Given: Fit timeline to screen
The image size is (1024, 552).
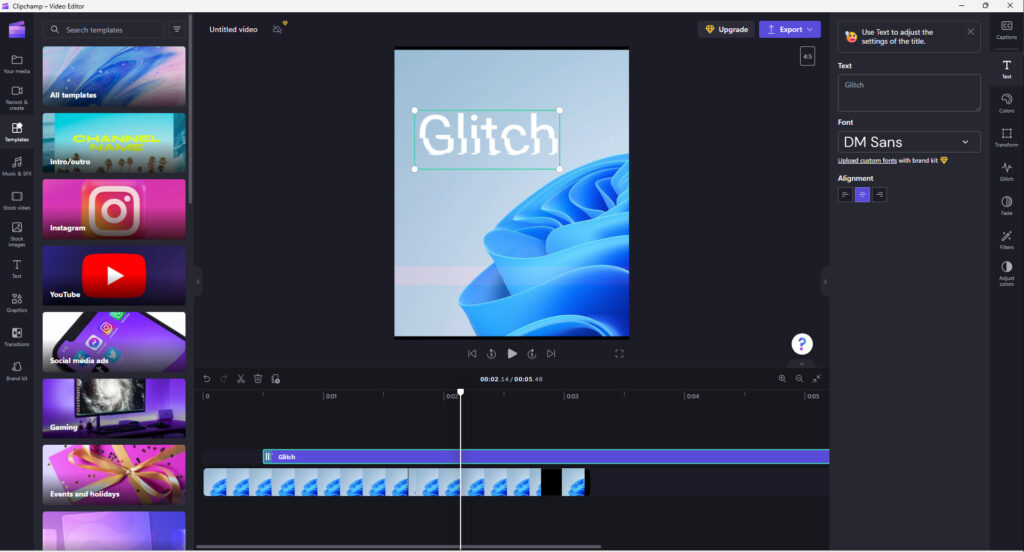Looking at the screenshot, I should tap(816, 379).
